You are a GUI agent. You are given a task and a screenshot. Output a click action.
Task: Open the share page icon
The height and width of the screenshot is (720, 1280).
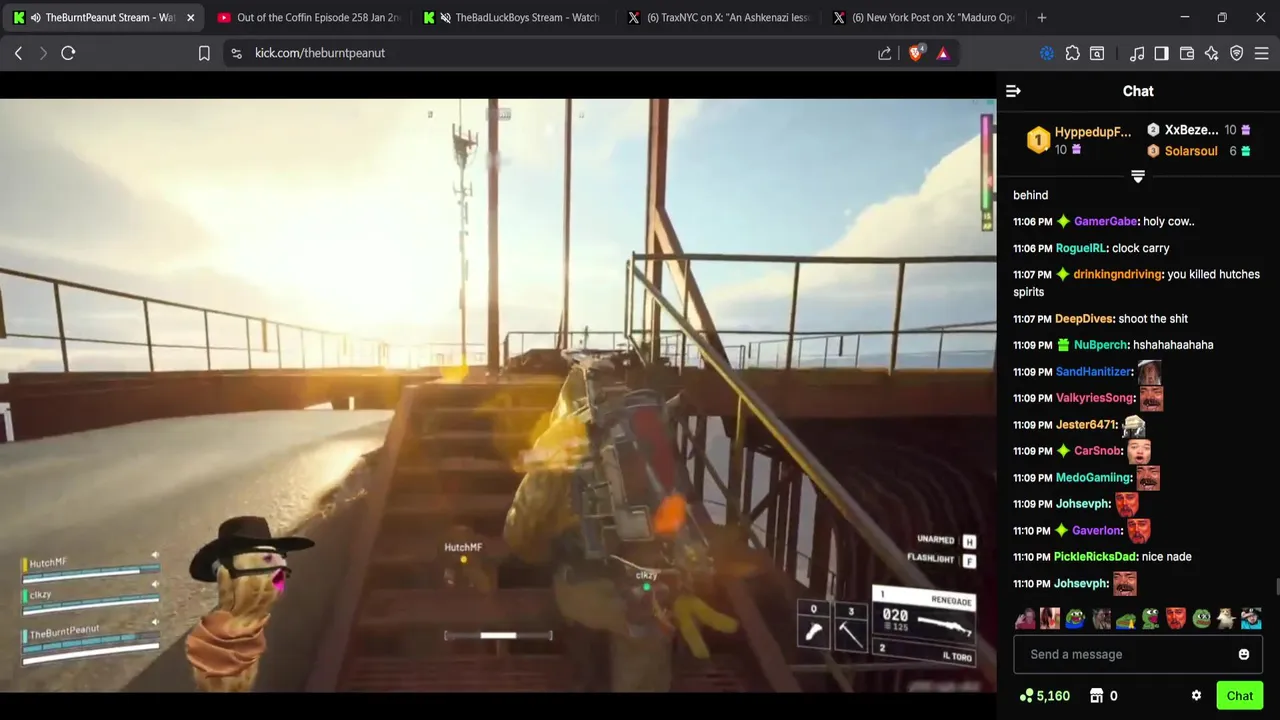pyautogui.click(x=885, y=53)
